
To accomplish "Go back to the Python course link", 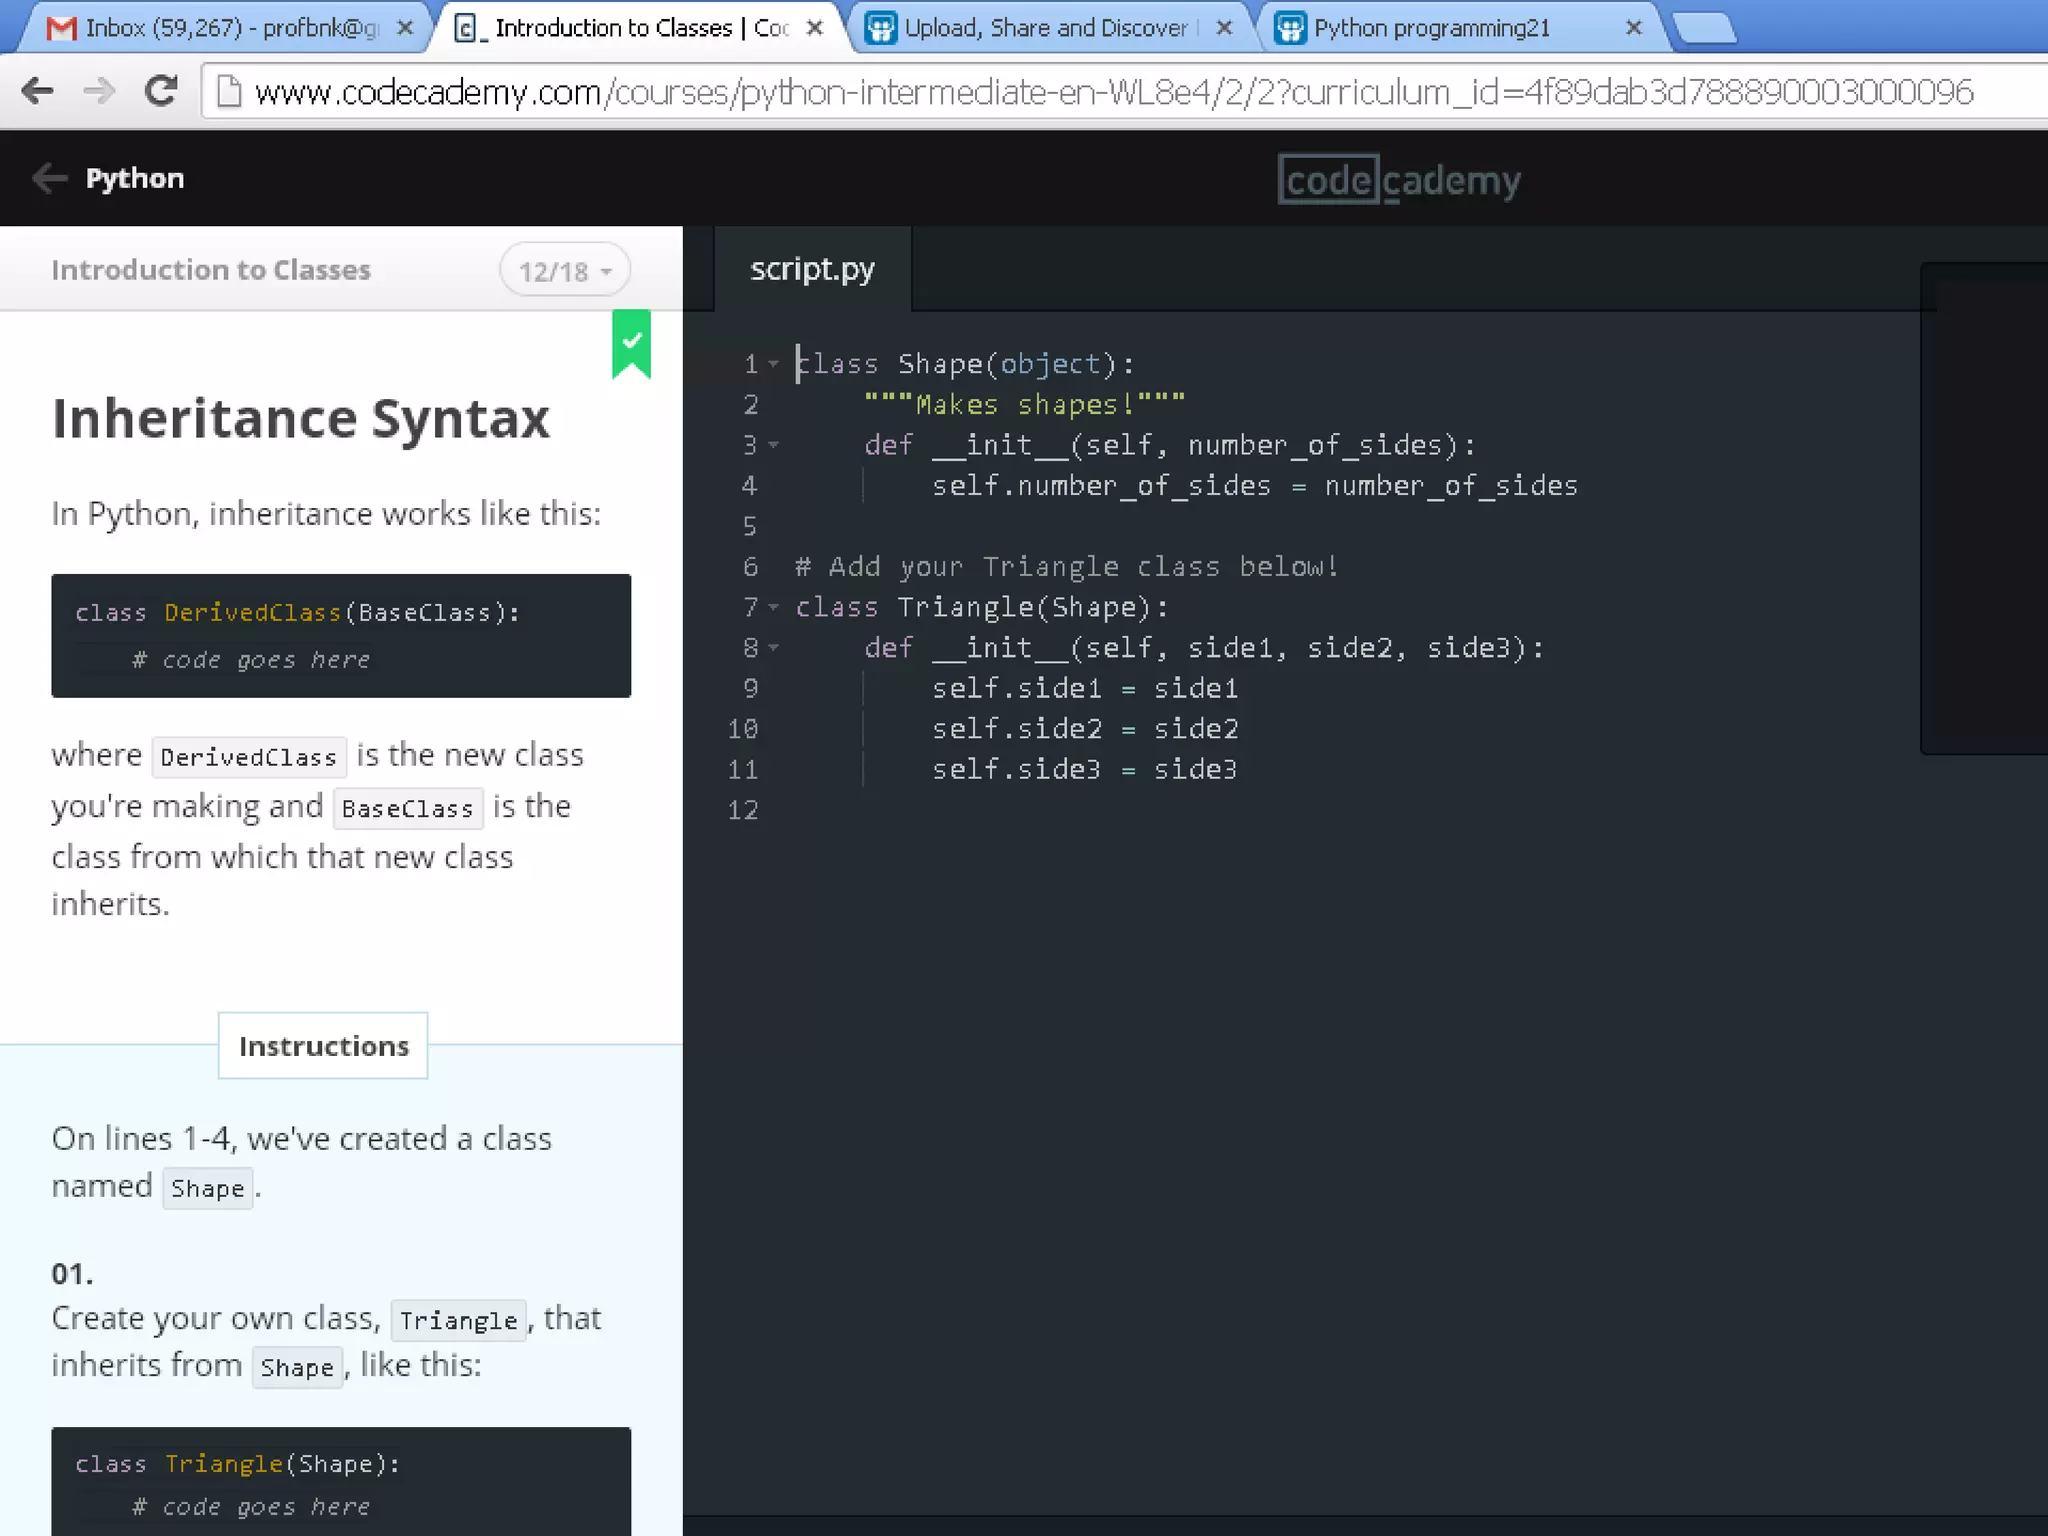I will click(x=135, y=178).
